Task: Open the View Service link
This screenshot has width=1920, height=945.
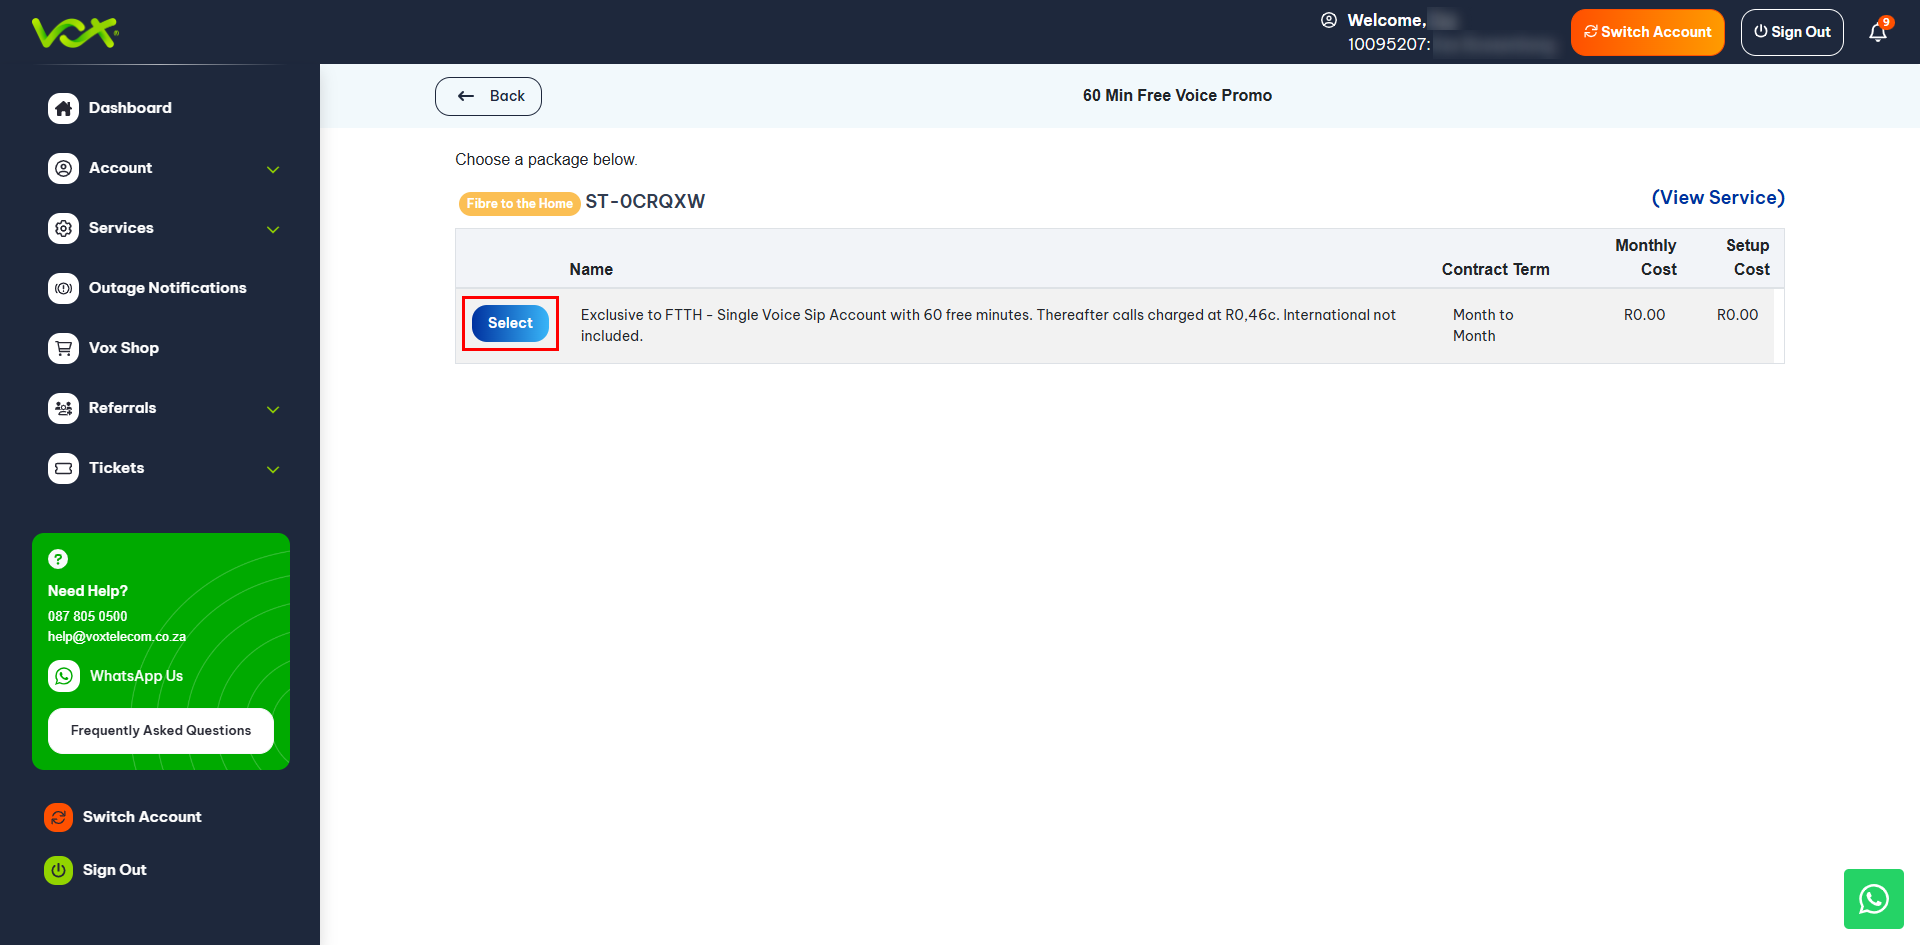Action: pyautogui.click(x=1717, y=198)
